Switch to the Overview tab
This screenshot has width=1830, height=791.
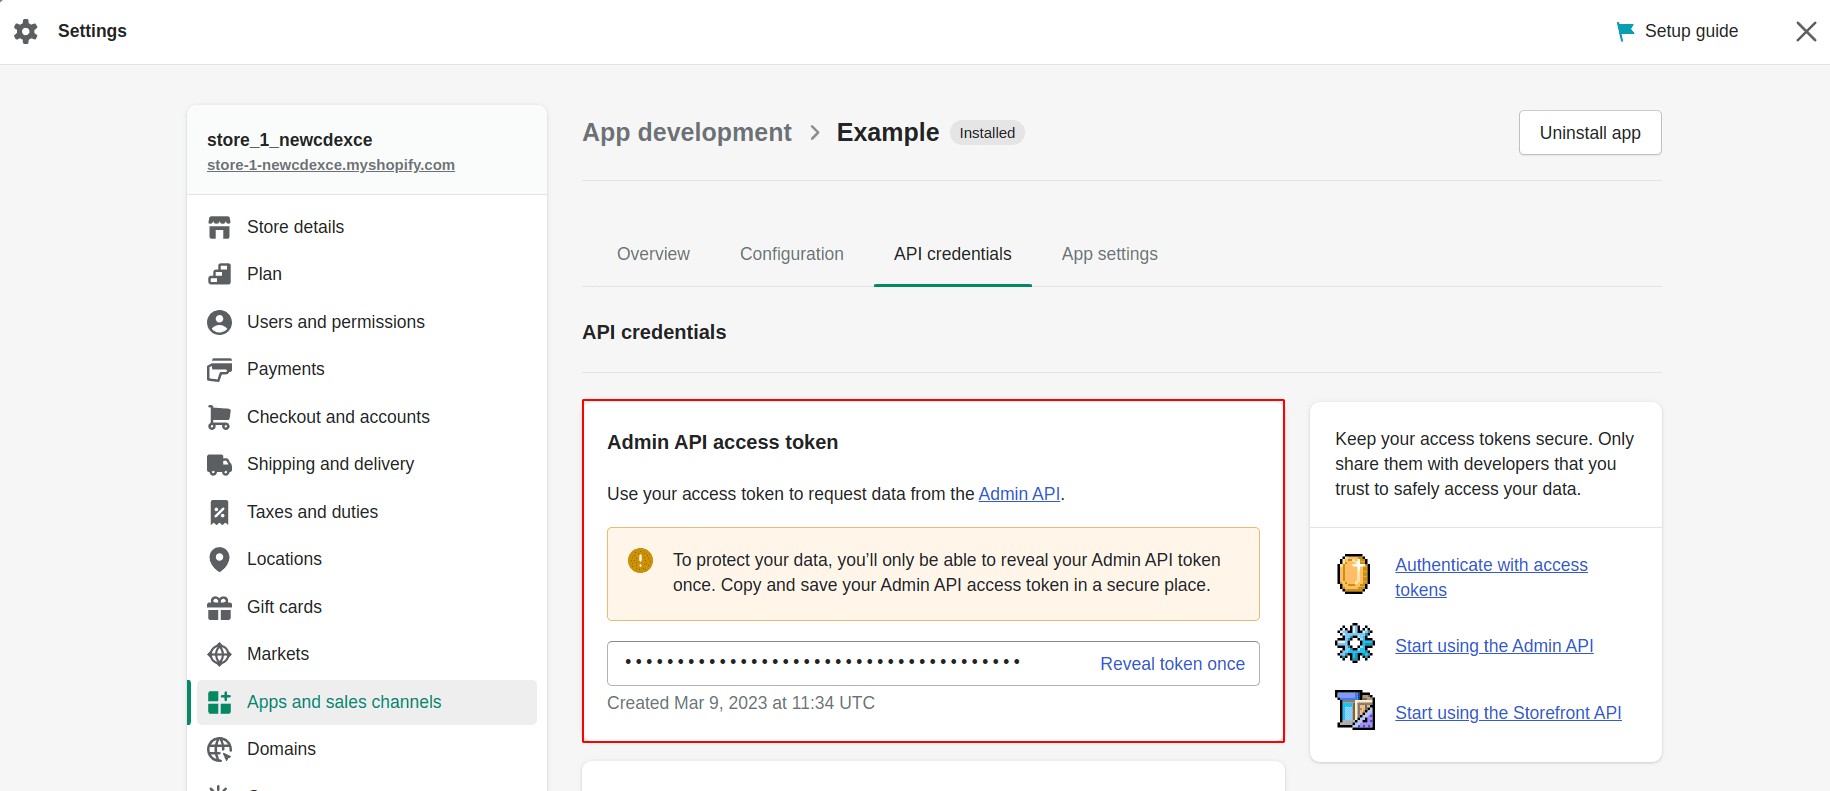coord(653,254)
